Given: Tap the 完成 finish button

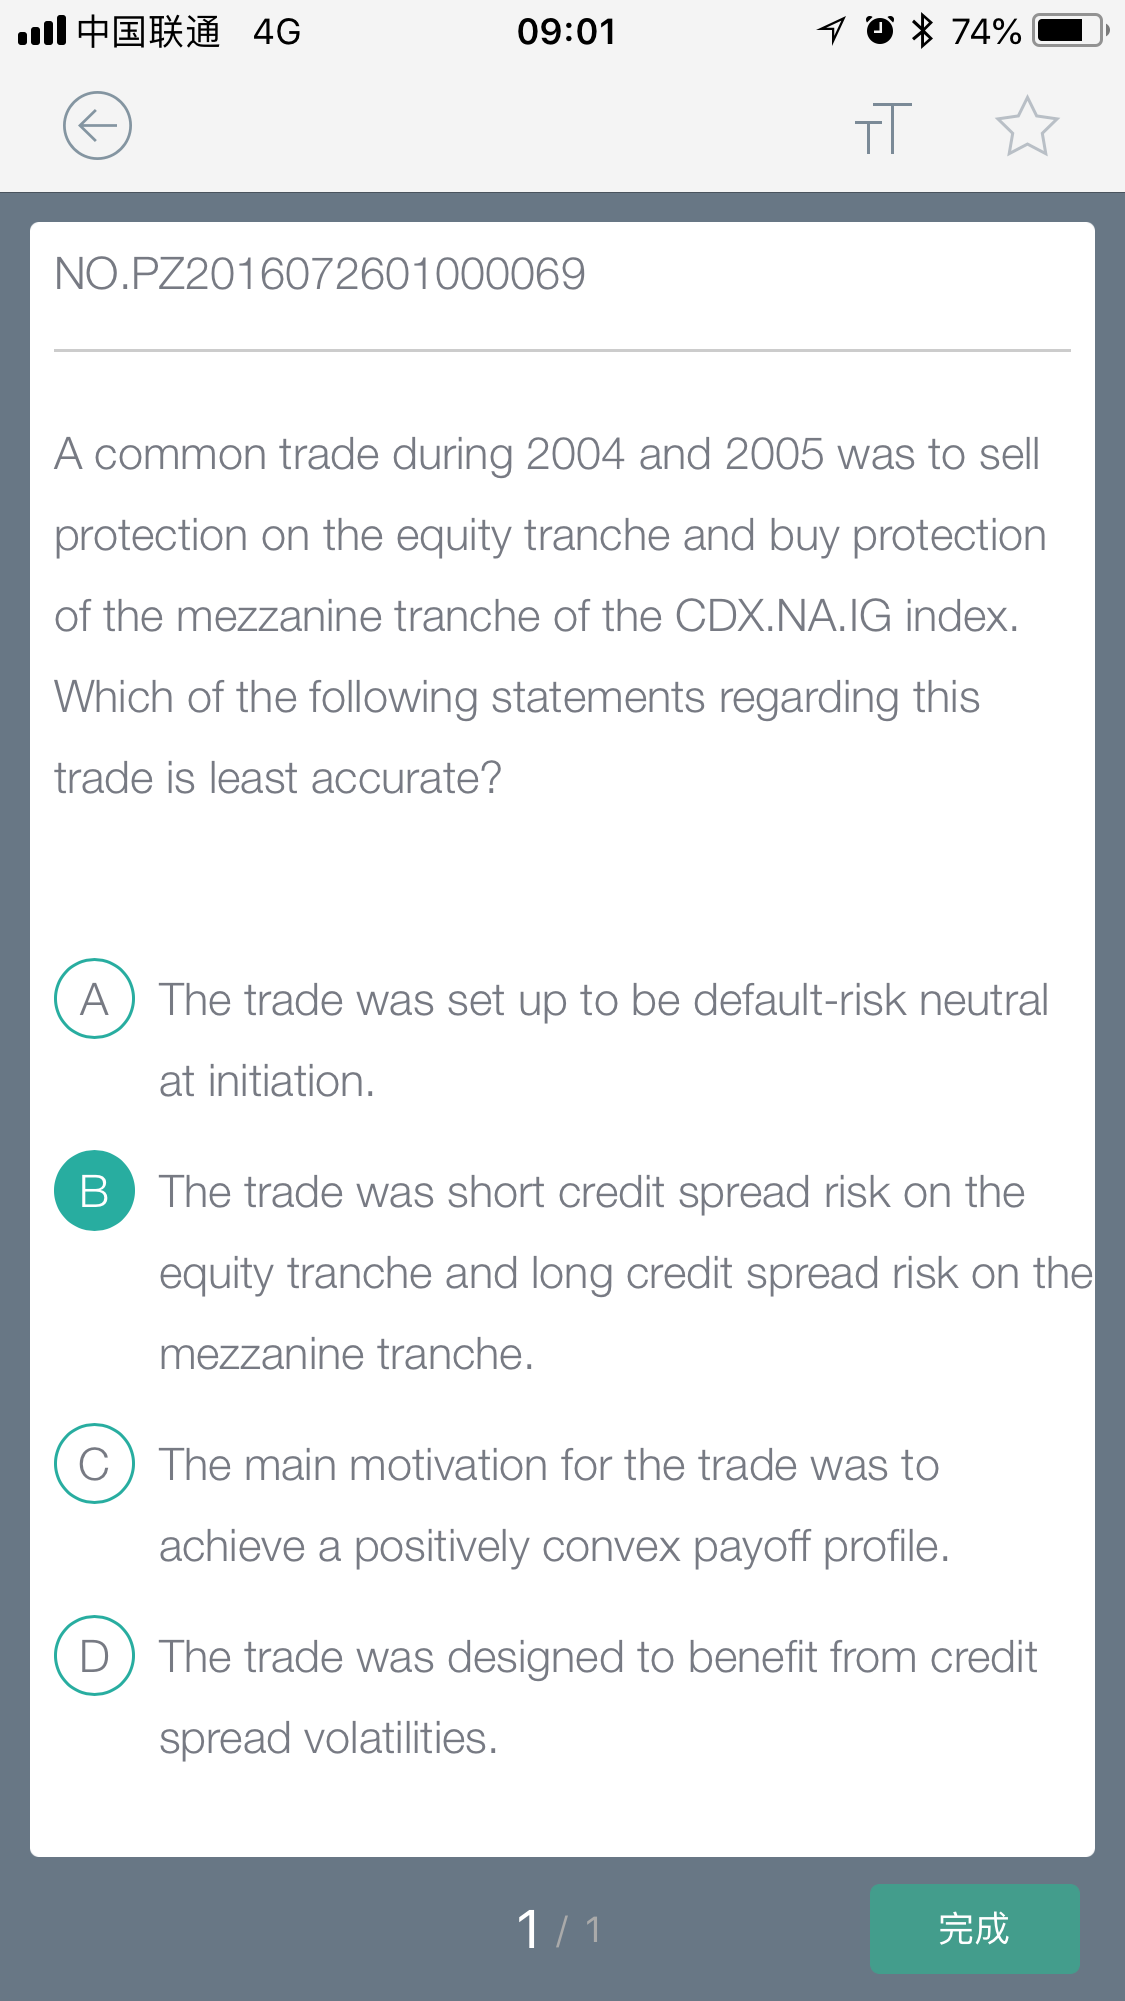Looking at the screenshot, I should pyautogui.click(x=974, y=1928).
